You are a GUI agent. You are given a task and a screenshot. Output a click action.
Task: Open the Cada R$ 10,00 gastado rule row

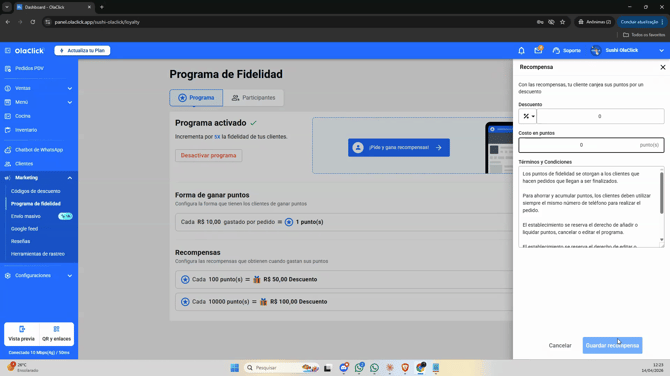(344, 222)
